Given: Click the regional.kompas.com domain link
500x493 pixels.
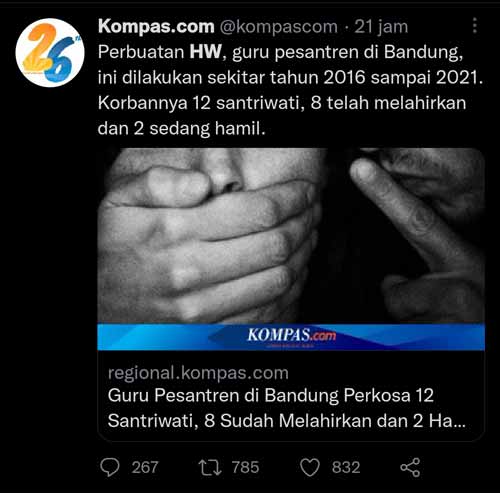Looking at the screenshot, I should (198, 373).
